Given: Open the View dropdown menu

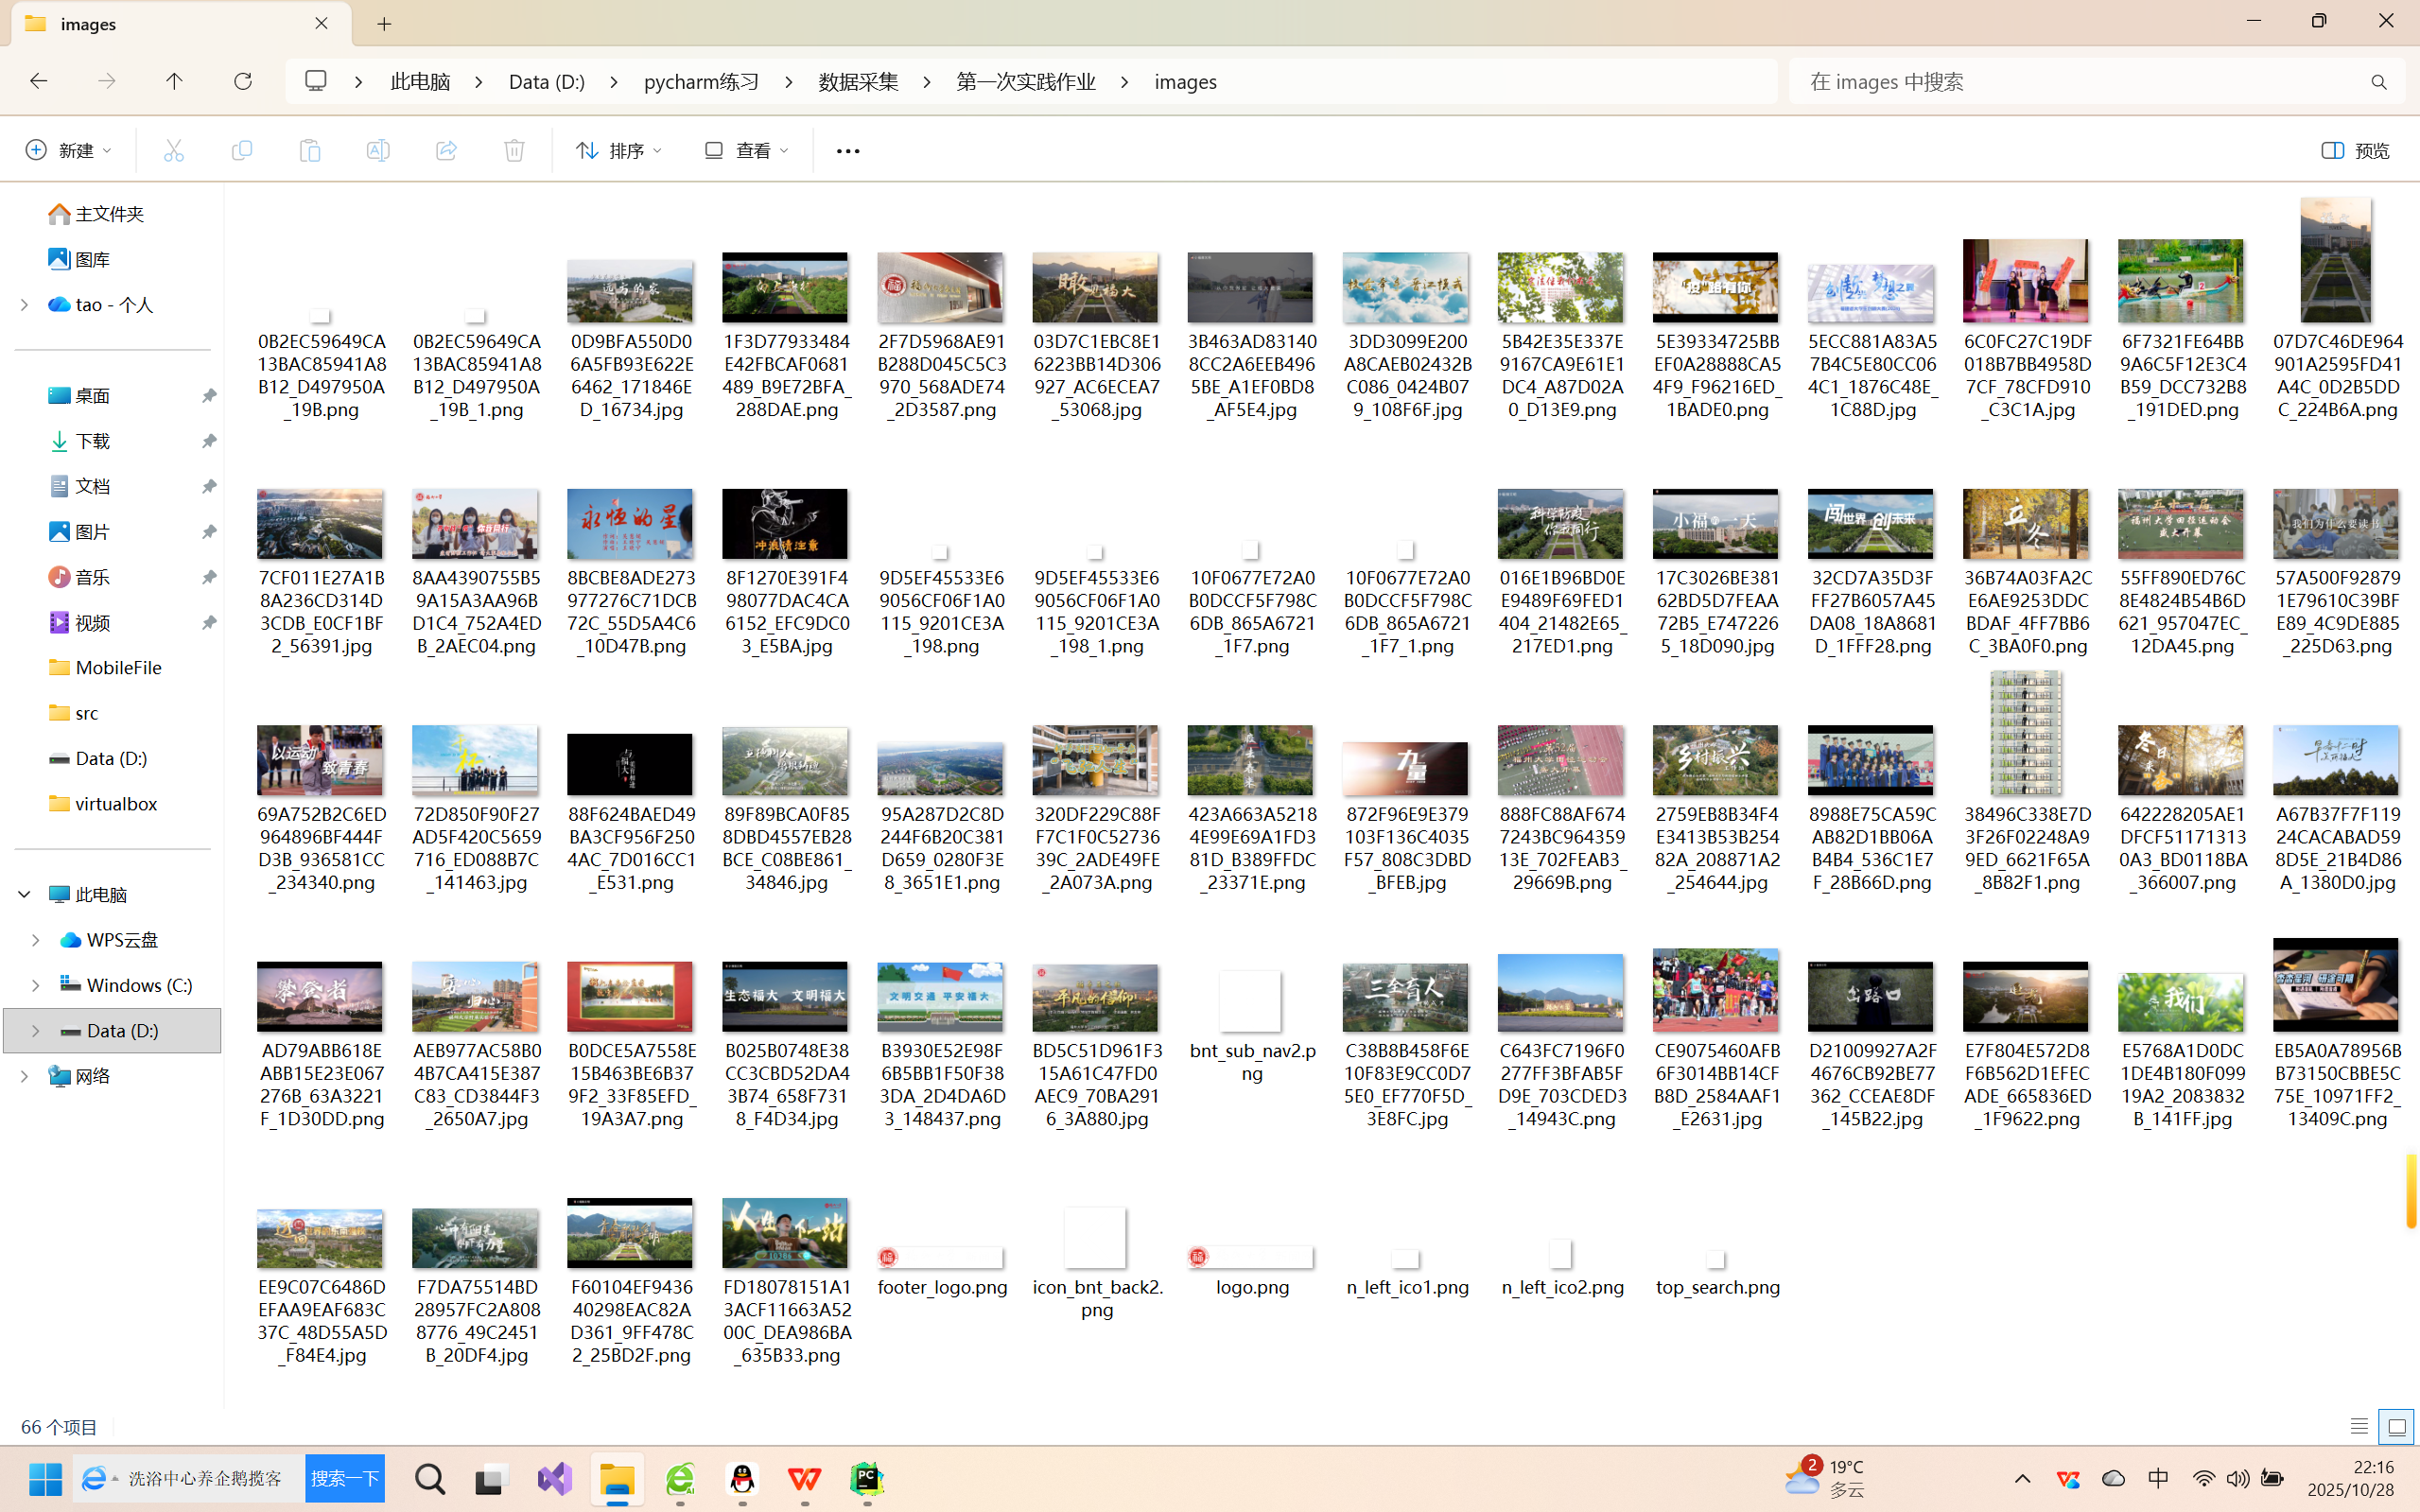Looking at the screenshot, I should click(746, 150).
